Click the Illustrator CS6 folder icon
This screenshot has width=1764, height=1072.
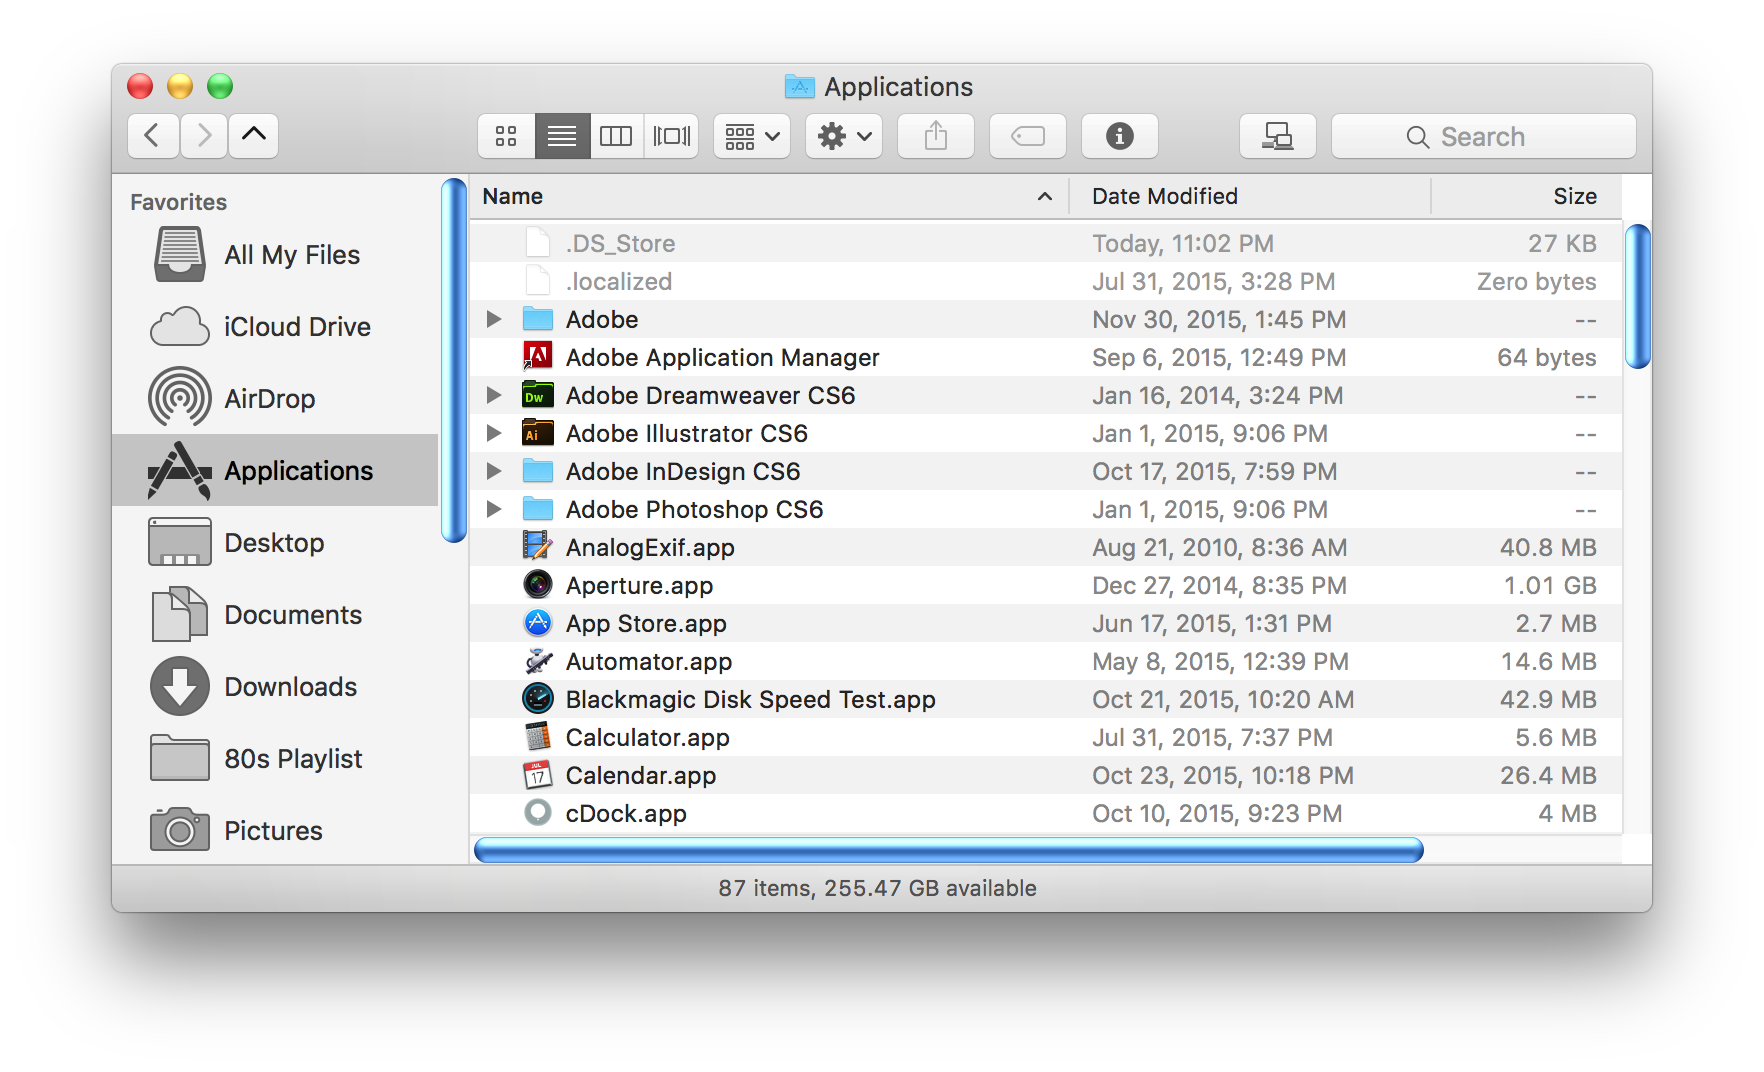(x=538, y=432)
